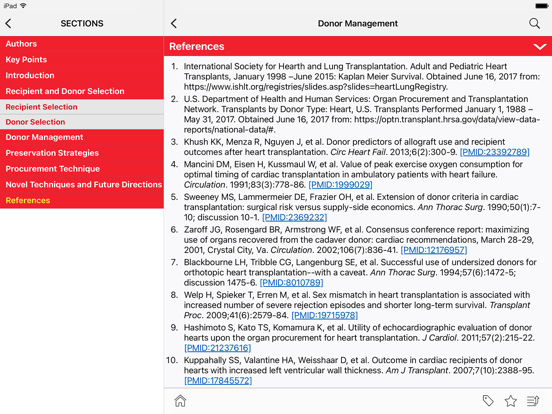
Task: Tap the Sweeney MS reference text
Action: pyautogui.click(x=362, y=207)
